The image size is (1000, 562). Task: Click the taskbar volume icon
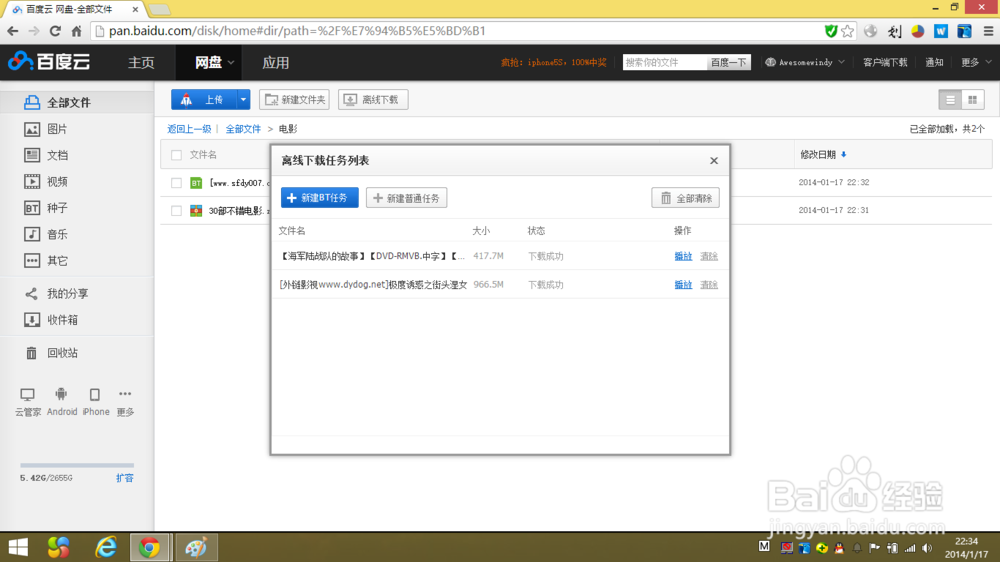click(927, 548)
